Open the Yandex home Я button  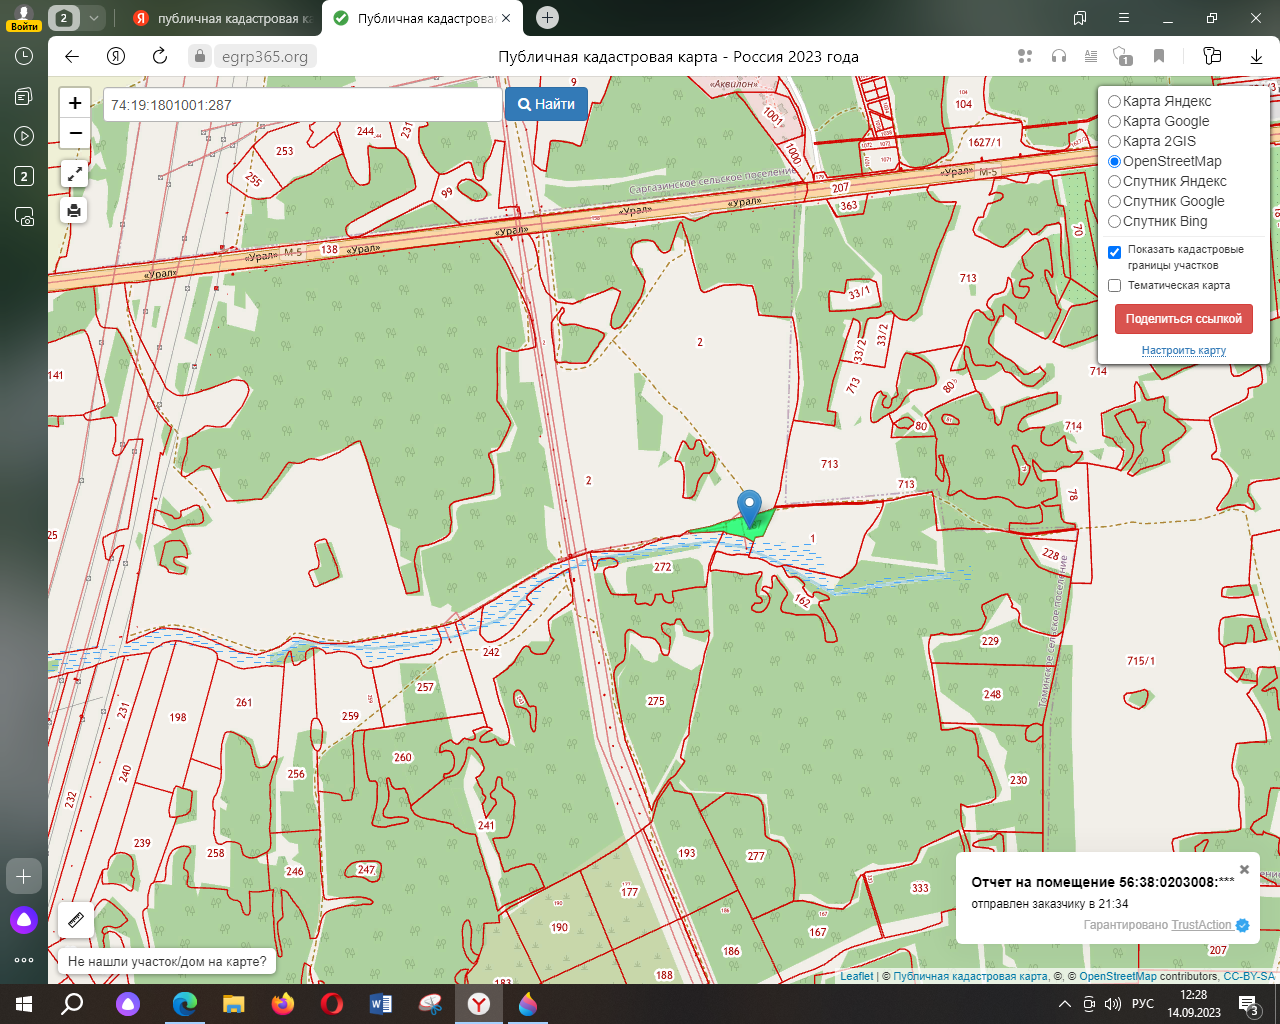(x=116, y=56)
